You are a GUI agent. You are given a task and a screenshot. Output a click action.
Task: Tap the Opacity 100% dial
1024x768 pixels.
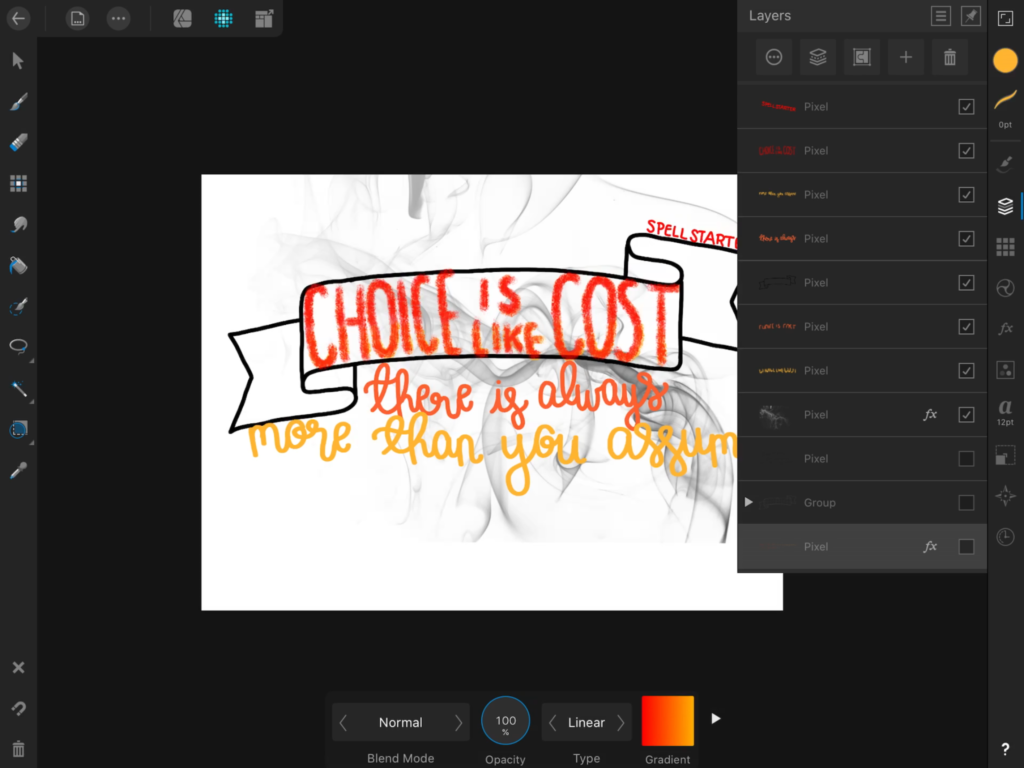pos(506,721)
